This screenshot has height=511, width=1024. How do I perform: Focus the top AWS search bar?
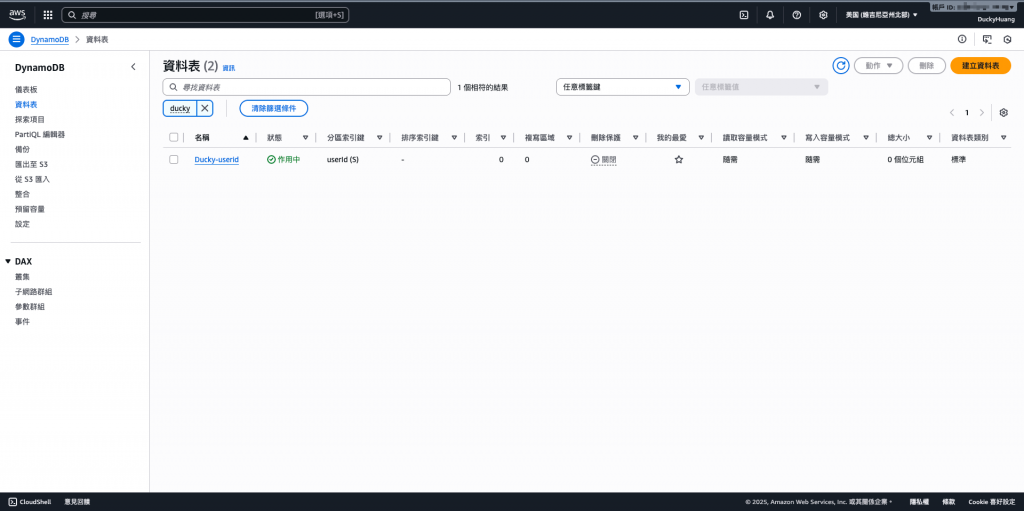point(205,14)
